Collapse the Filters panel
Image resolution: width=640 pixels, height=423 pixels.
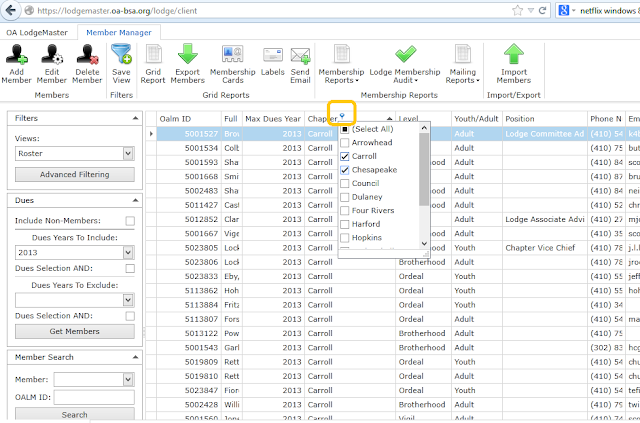click(136, 118)
